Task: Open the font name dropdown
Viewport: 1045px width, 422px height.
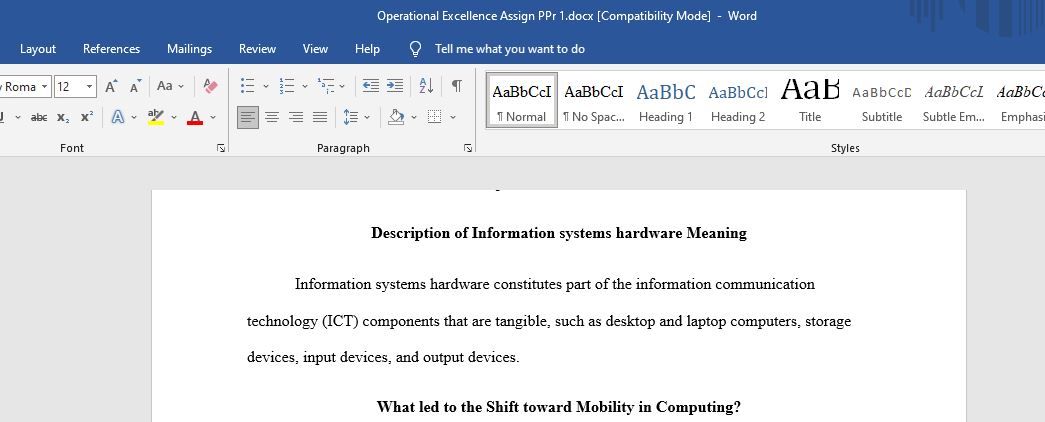Action: click(44, 87)
